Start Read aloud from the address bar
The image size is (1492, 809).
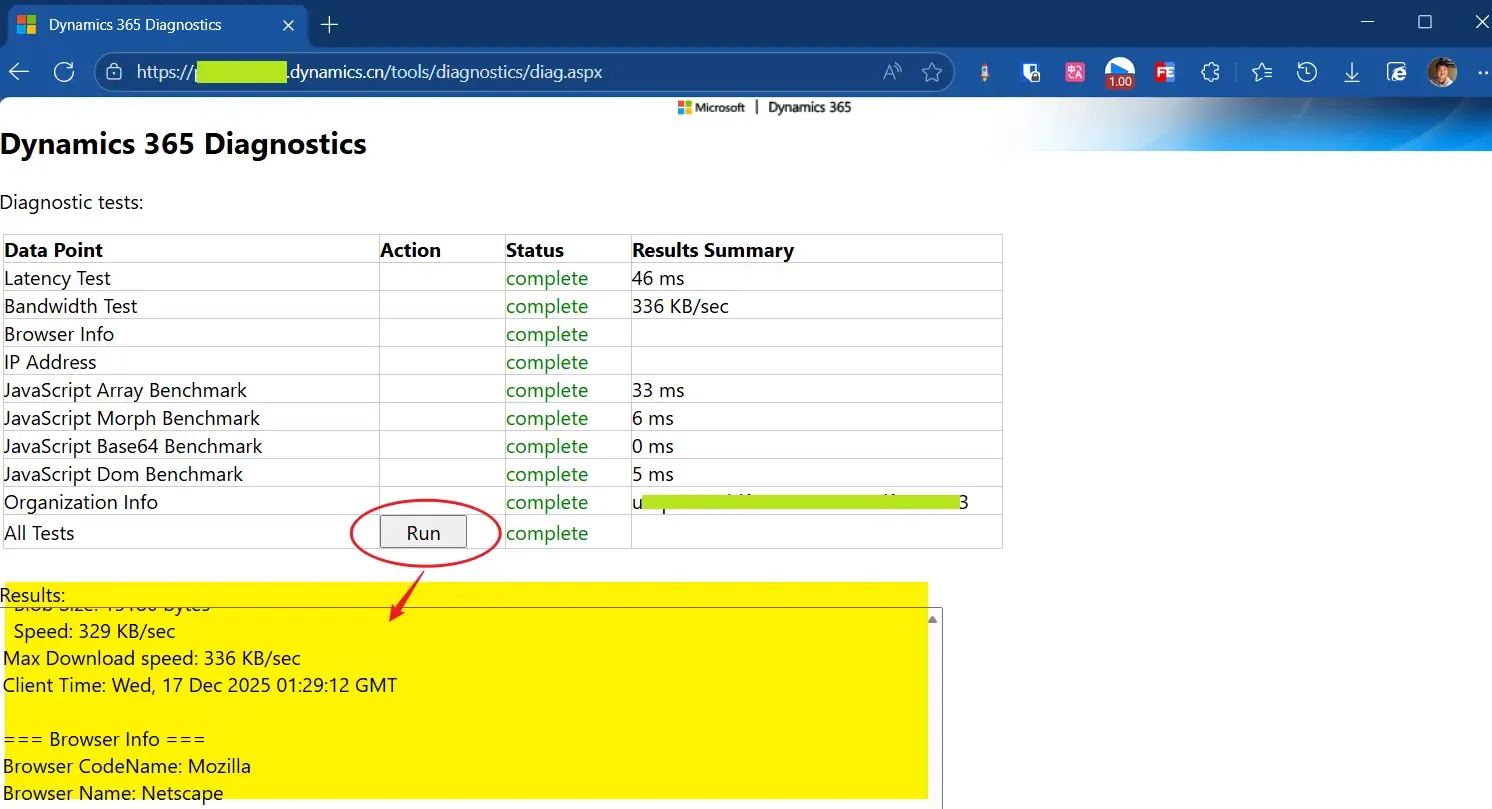tap(891, 72)
